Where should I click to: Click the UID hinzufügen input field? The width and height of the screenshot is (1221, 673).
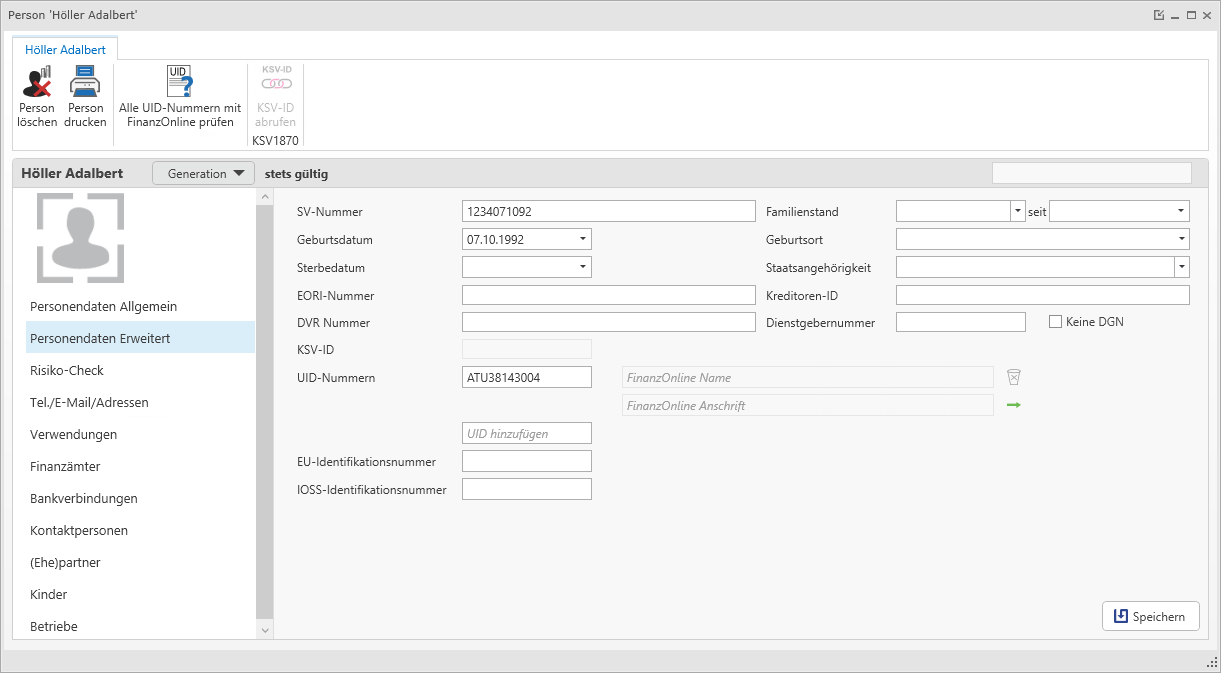point(526,433)
